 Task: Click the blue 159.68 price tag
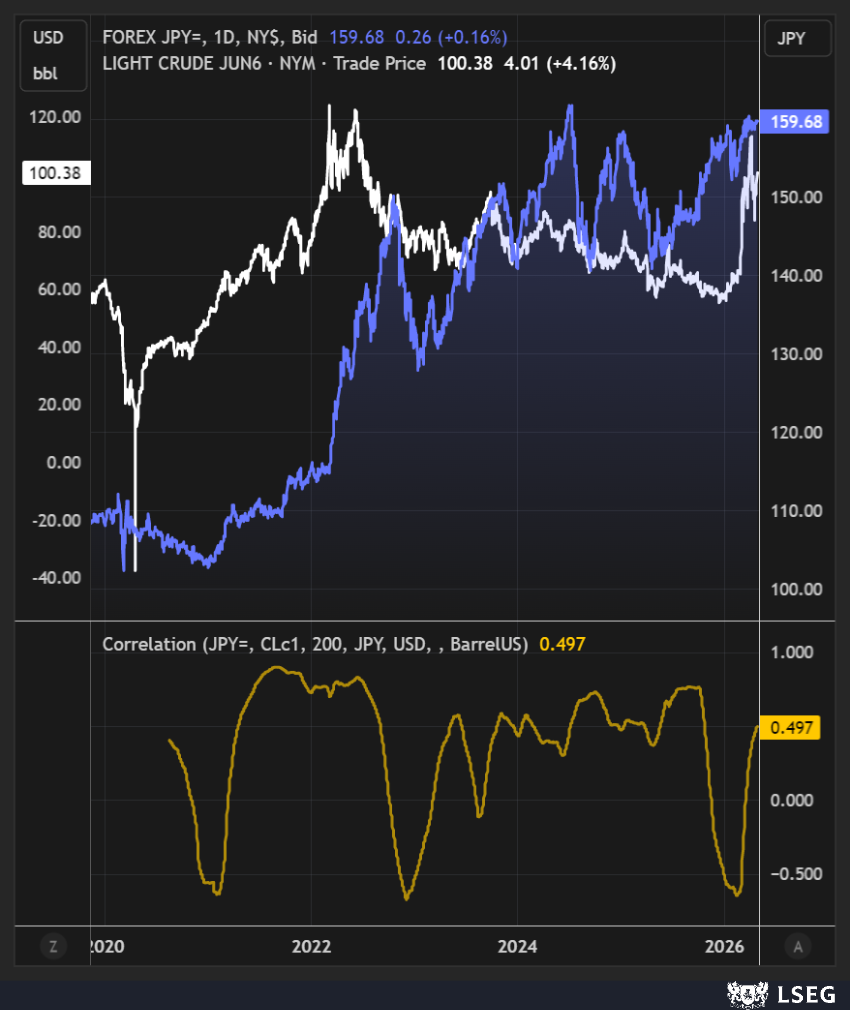click(x=796, y=122)
